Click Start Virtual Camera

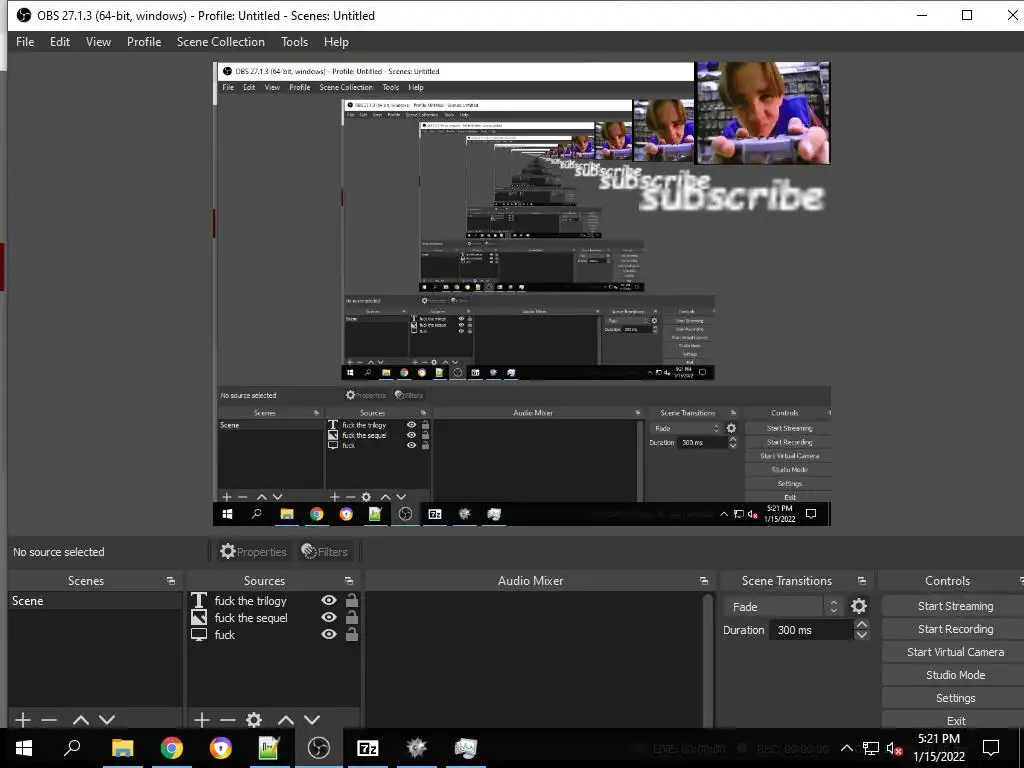pyautogui.click(x=955, y=652)
